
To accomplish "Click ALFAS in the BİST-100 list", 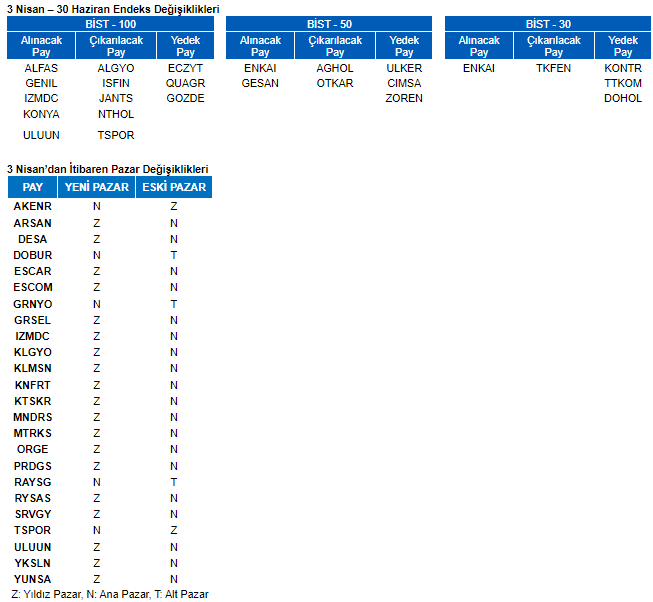I will pyautogui.click(x=41, y=68).
